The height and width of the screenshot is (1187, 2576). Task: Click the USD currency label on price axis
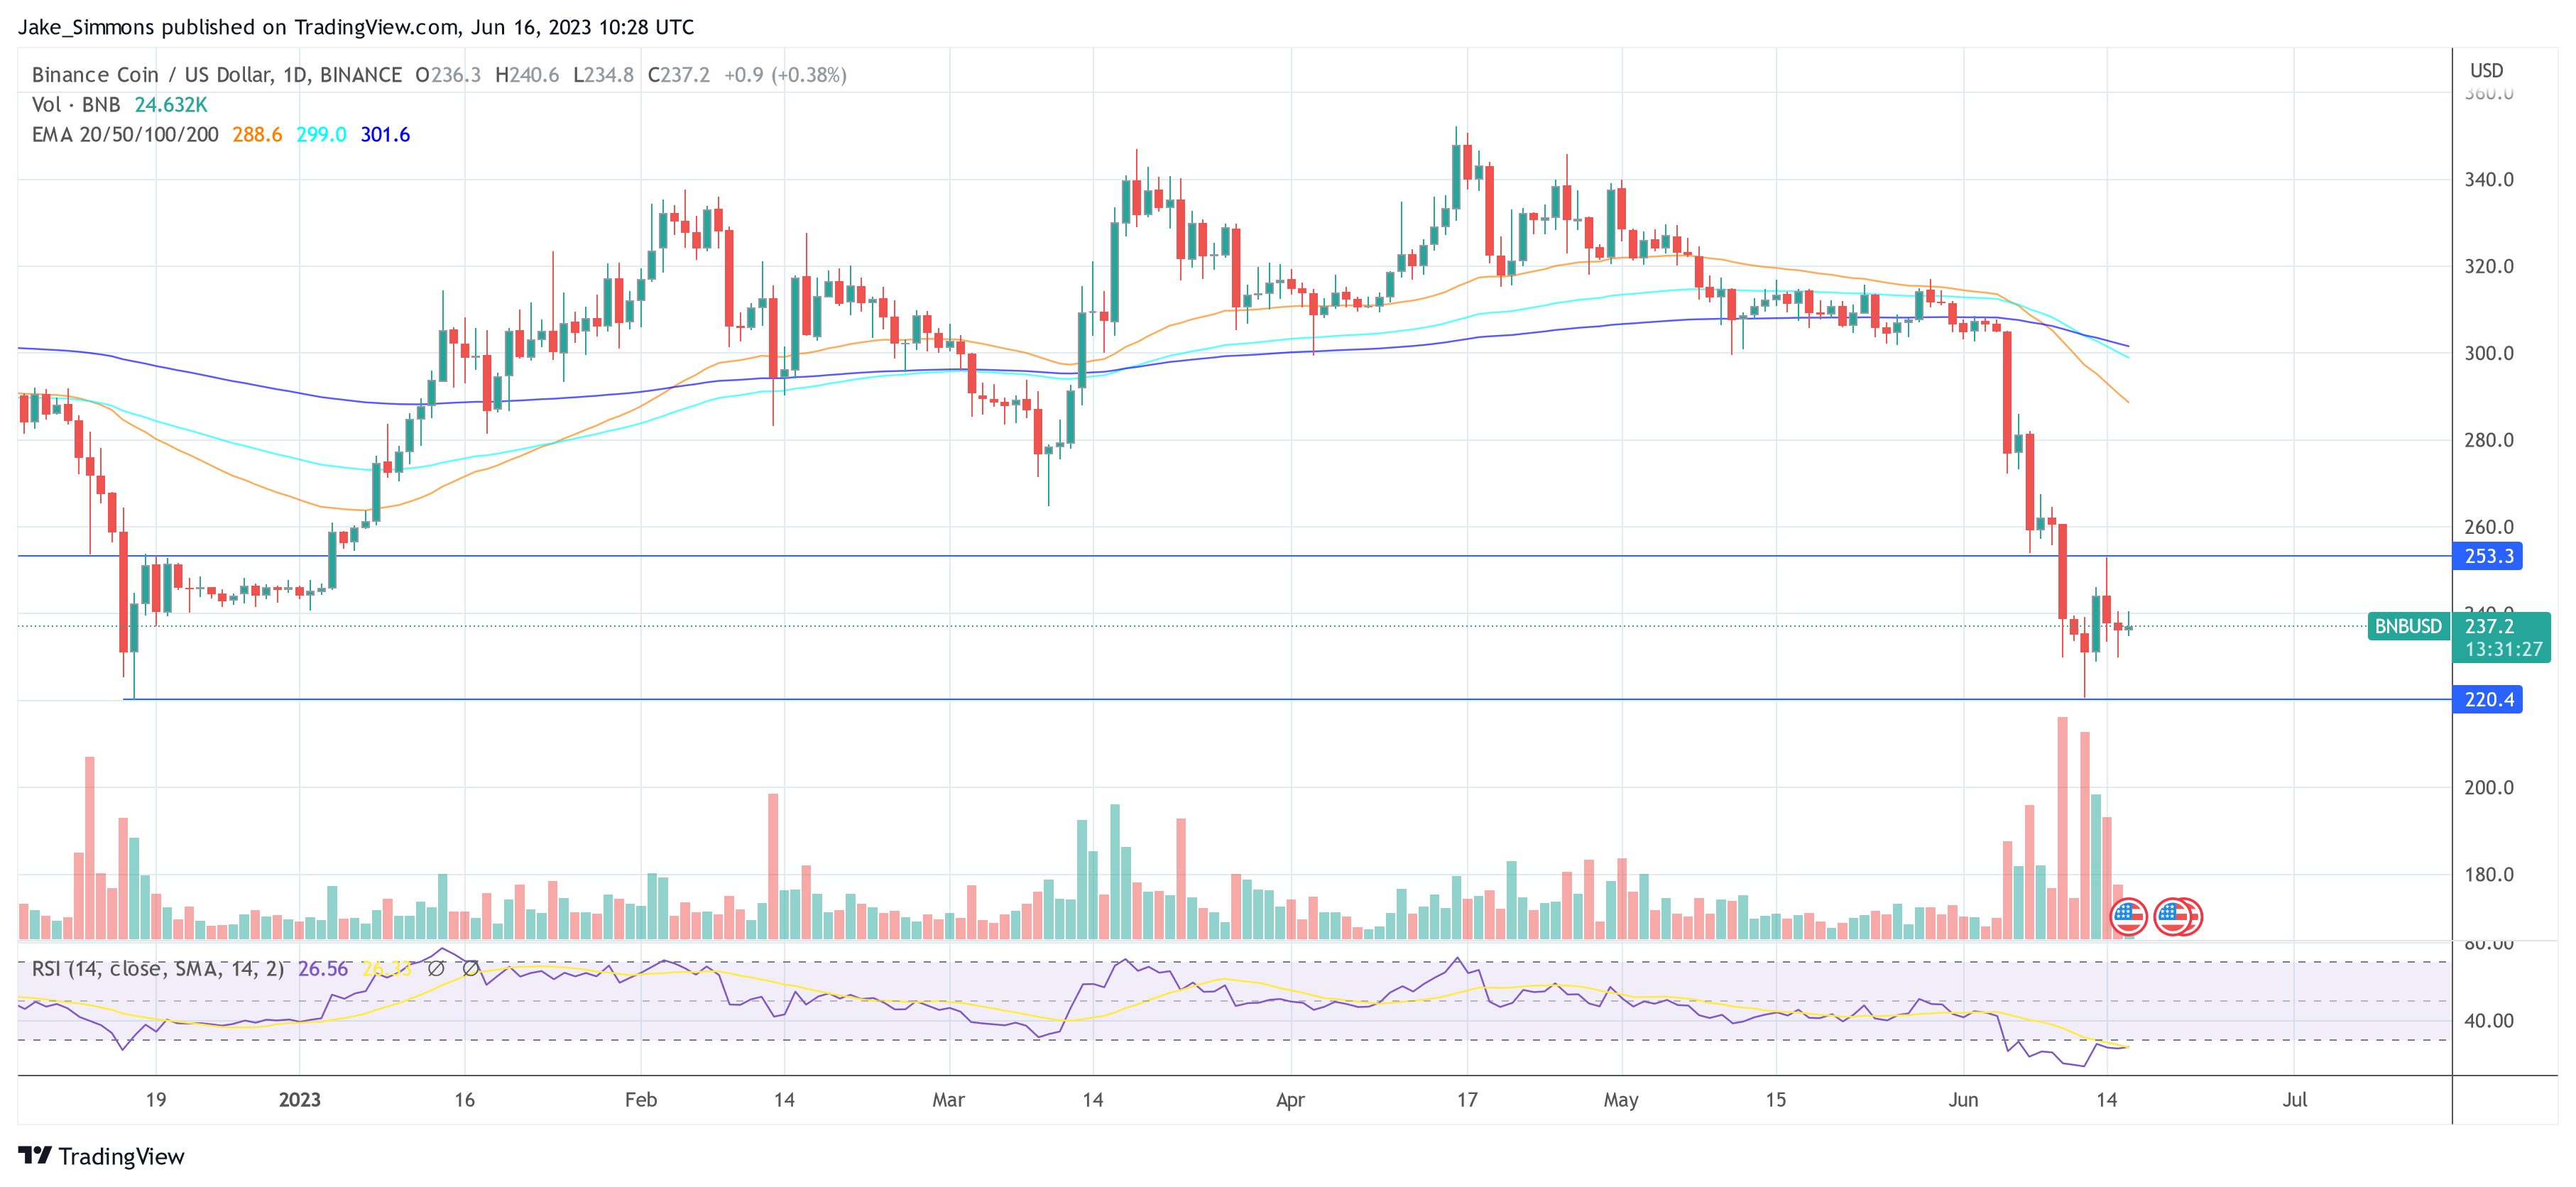click(x=2486, y=70)
